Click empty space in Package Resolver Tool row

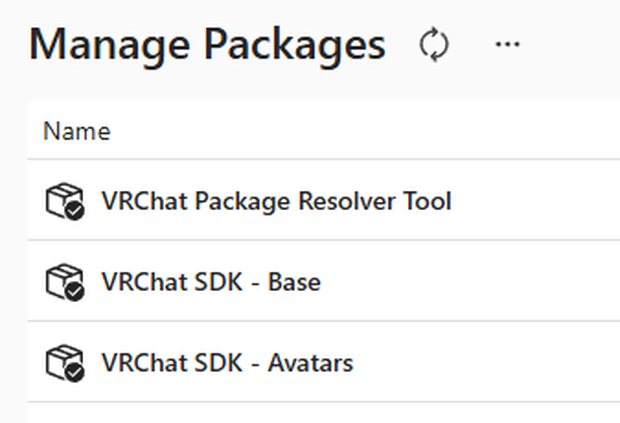[534, 200]
